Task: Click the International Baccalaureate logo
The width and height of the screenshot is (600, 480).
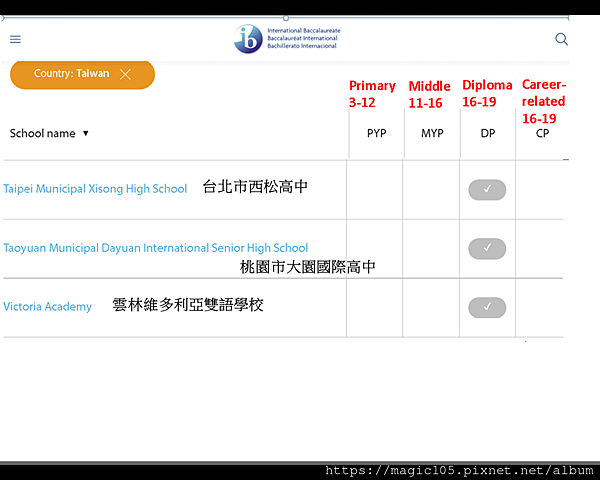Action: pyautogui.click(x=287, y=39)
